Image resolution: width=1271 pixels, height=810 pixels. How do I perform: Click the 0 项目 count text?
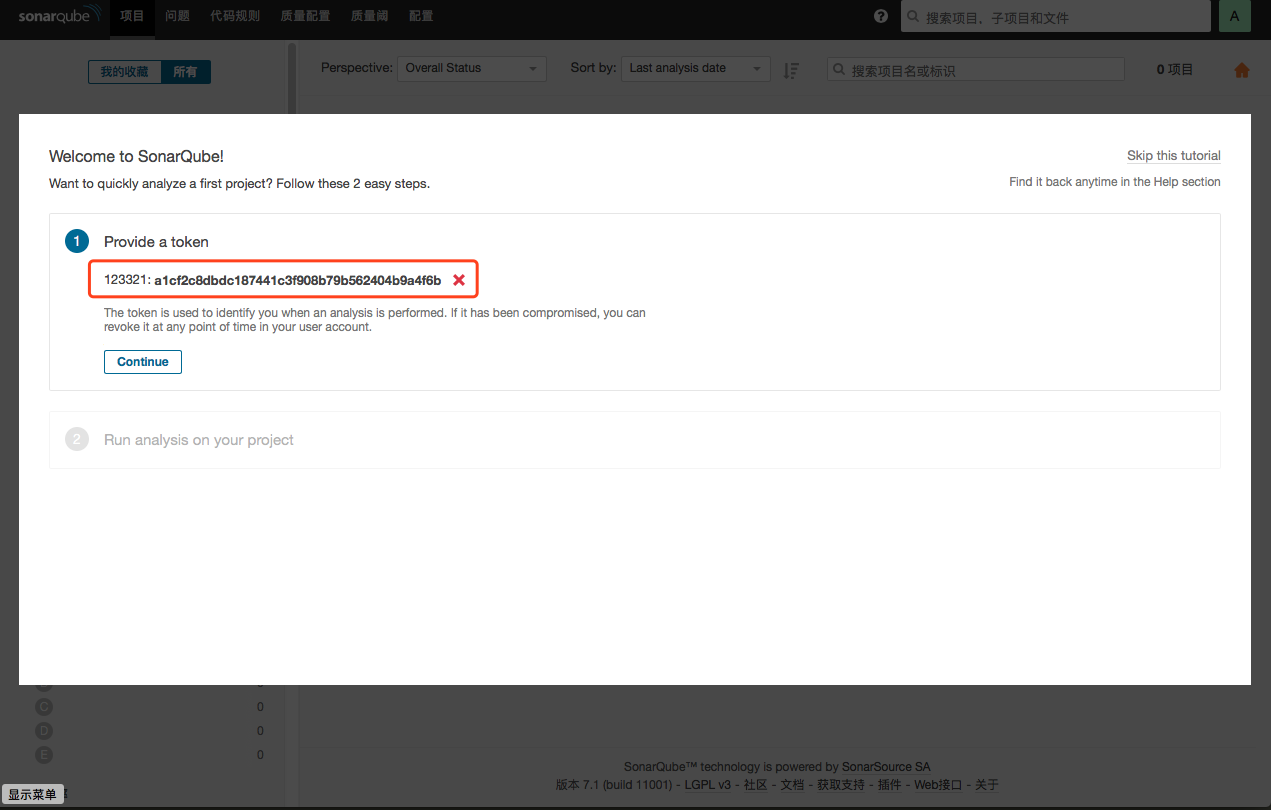[1175, 70]
